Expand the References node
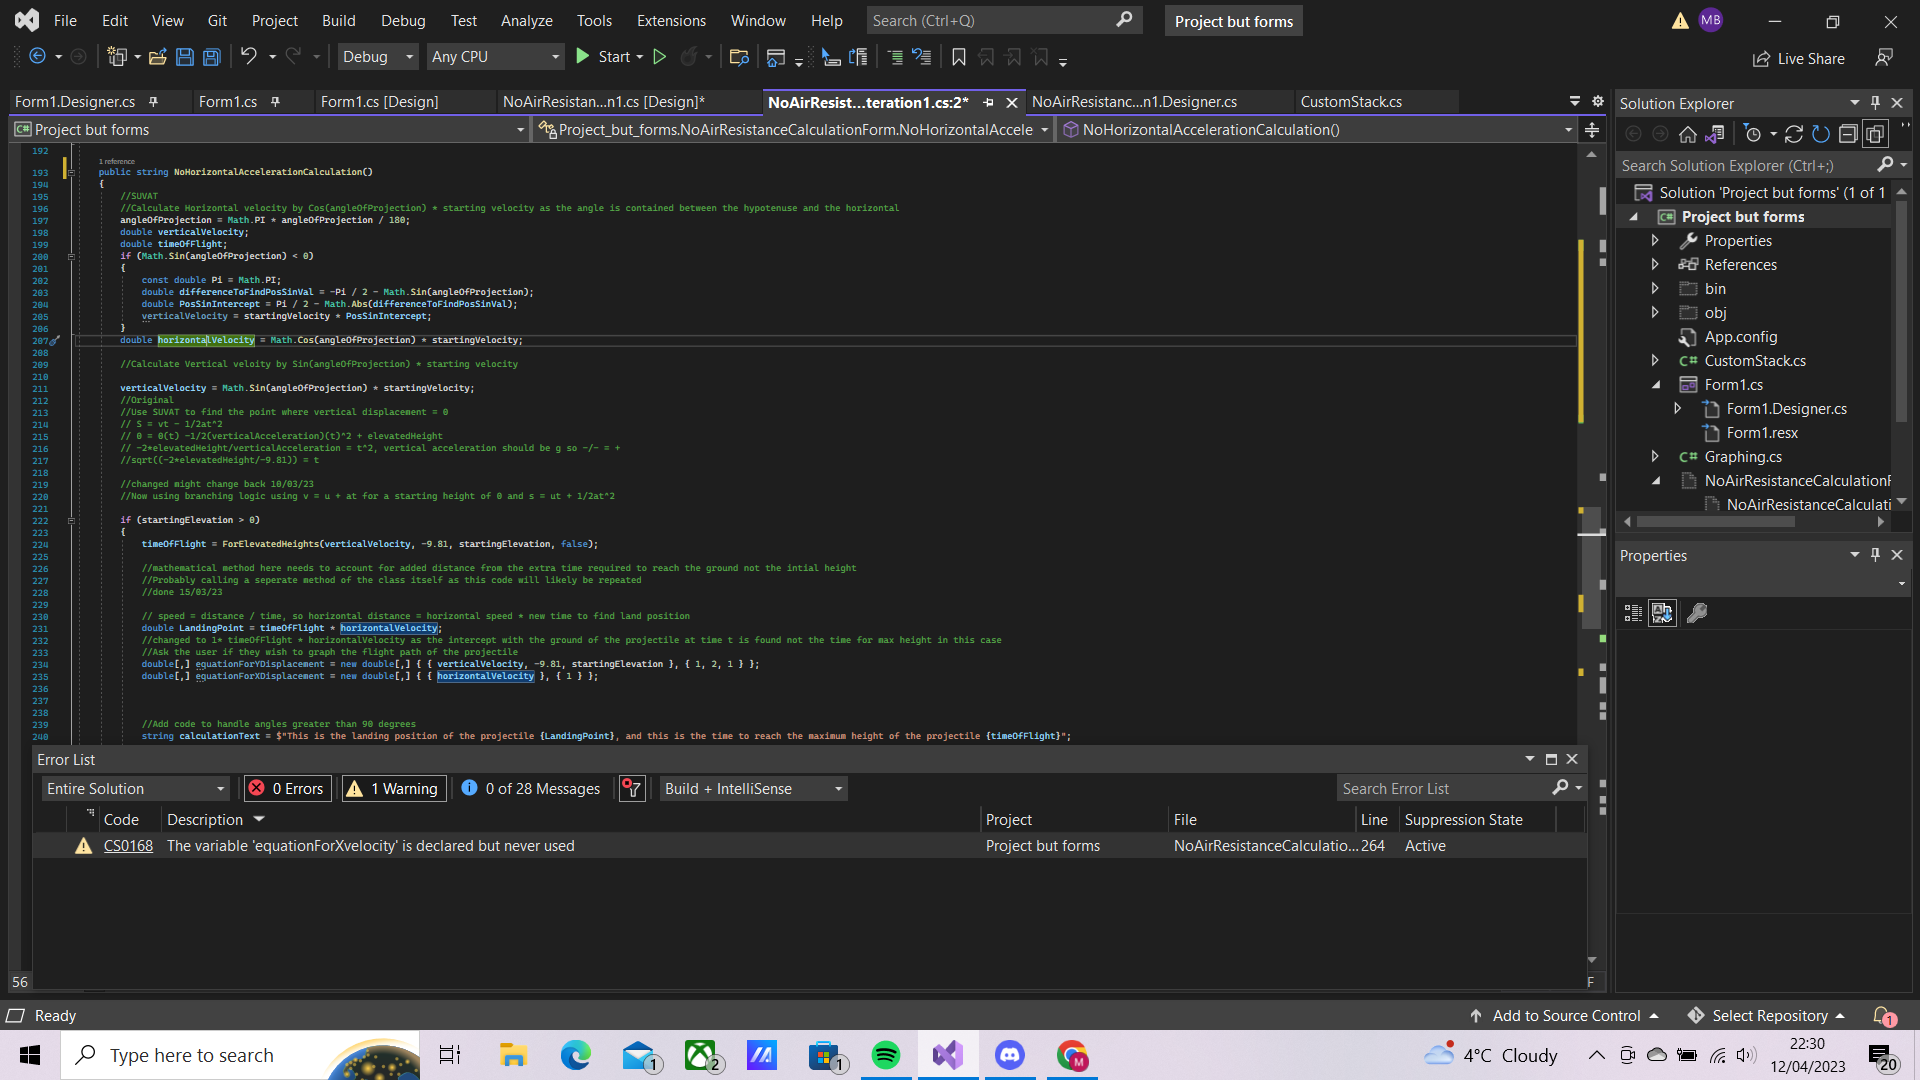The height and width of the screenshot is (1080, 1920). (x=1656, y=264)
